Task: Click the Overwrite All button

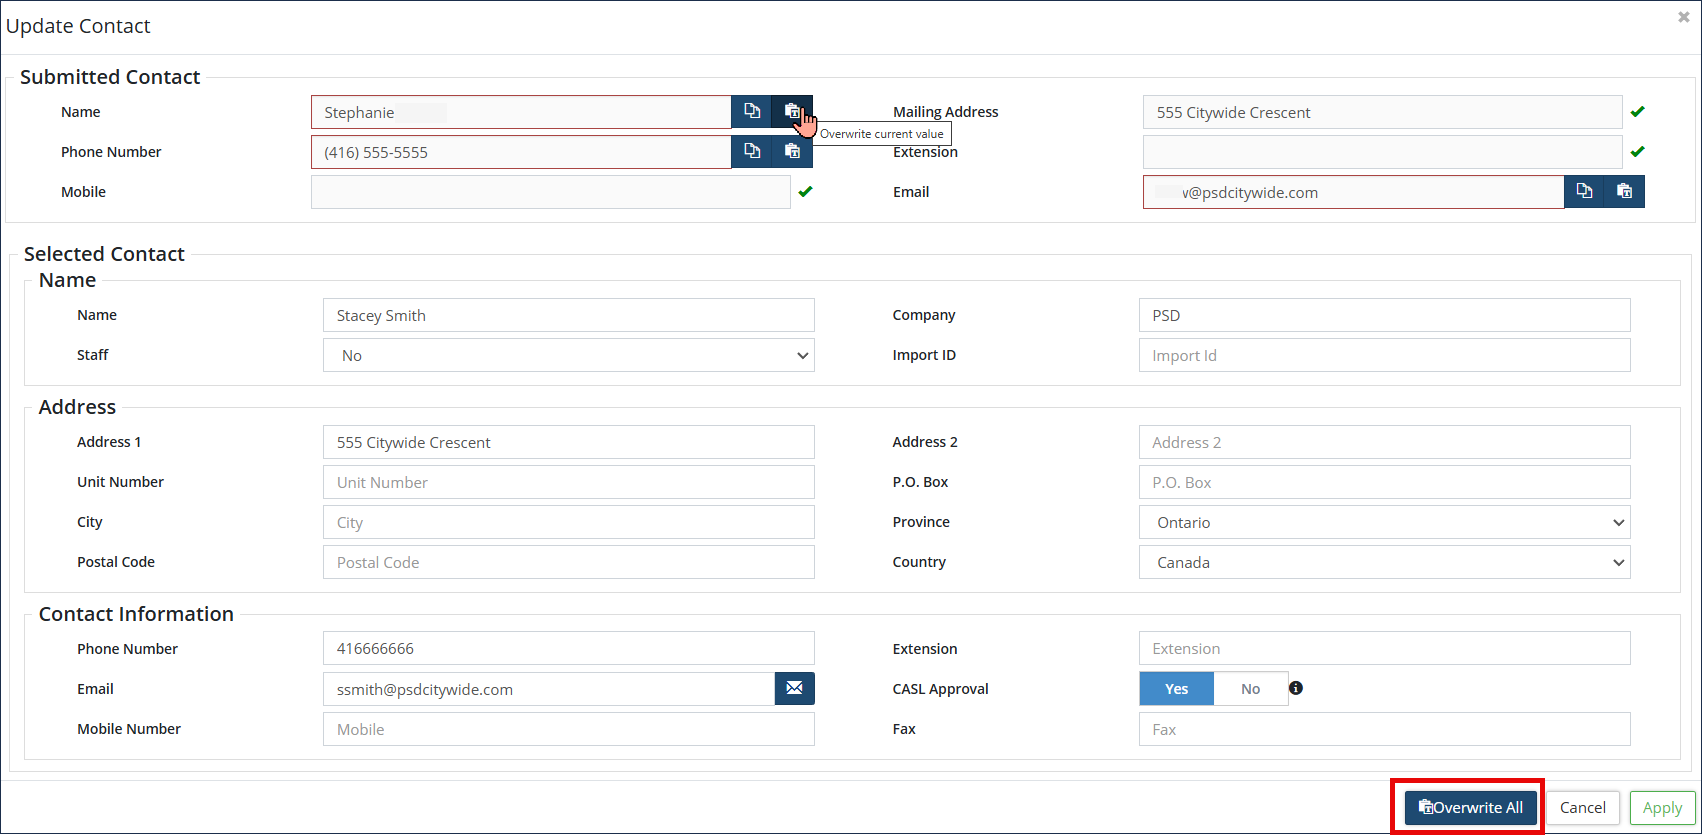Action: [x=1470, y=808]
